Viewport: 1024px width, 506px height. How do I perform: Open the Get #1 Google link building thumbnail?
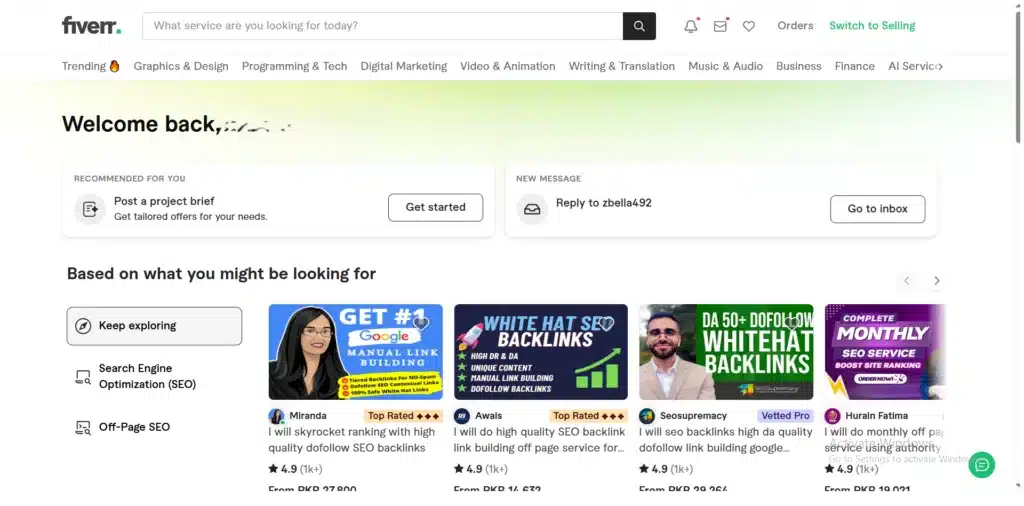pyautogui.click(x=355, y=352)
